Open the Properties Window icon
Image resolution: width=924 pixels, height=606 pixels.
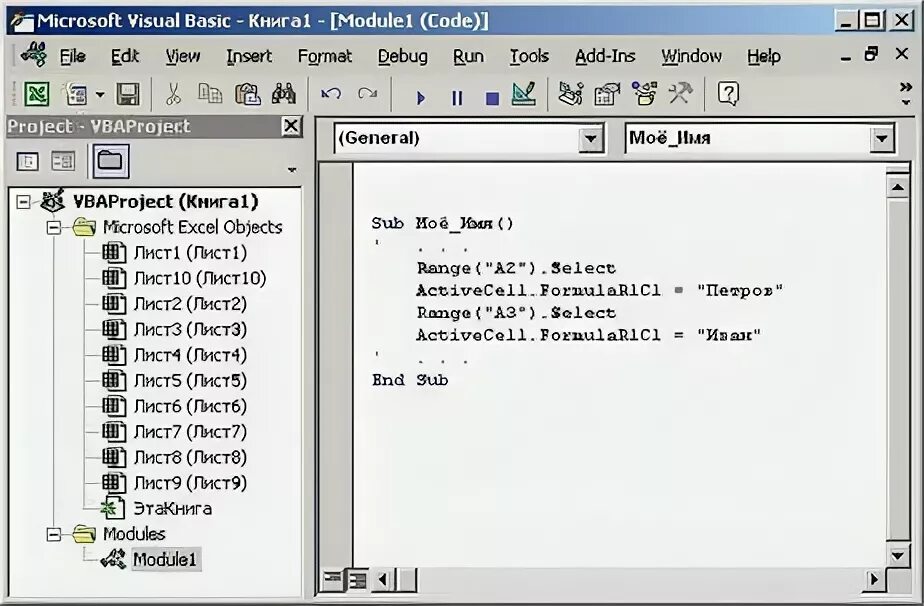tap(606, 95)
